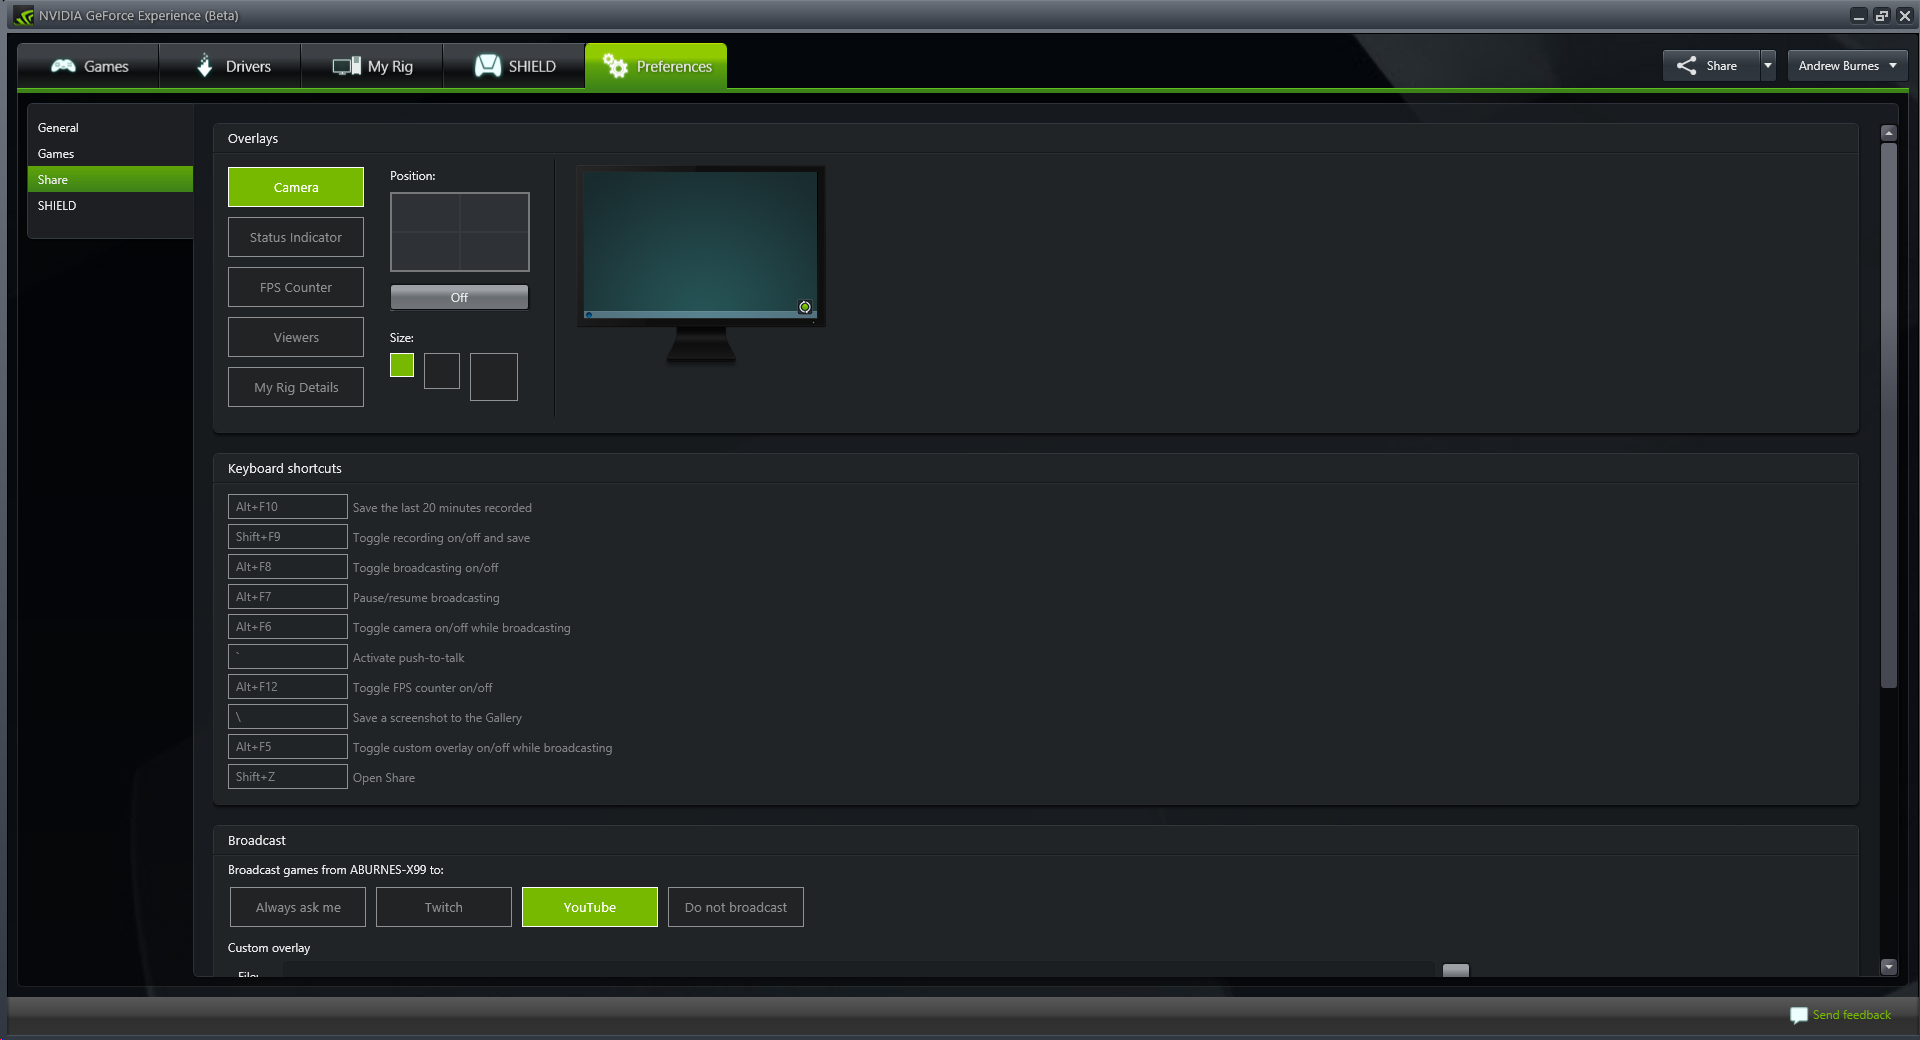Viewport: 1920px width, 1040px height.
Task: Open the Andrew Burnes account dropdown
Action: [x=1847, y=66]
